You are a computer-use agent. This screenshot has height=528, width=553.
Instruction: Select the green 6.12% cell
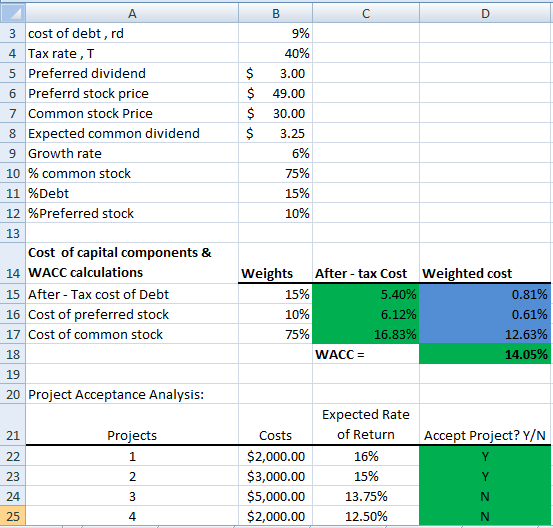(366, 314)
